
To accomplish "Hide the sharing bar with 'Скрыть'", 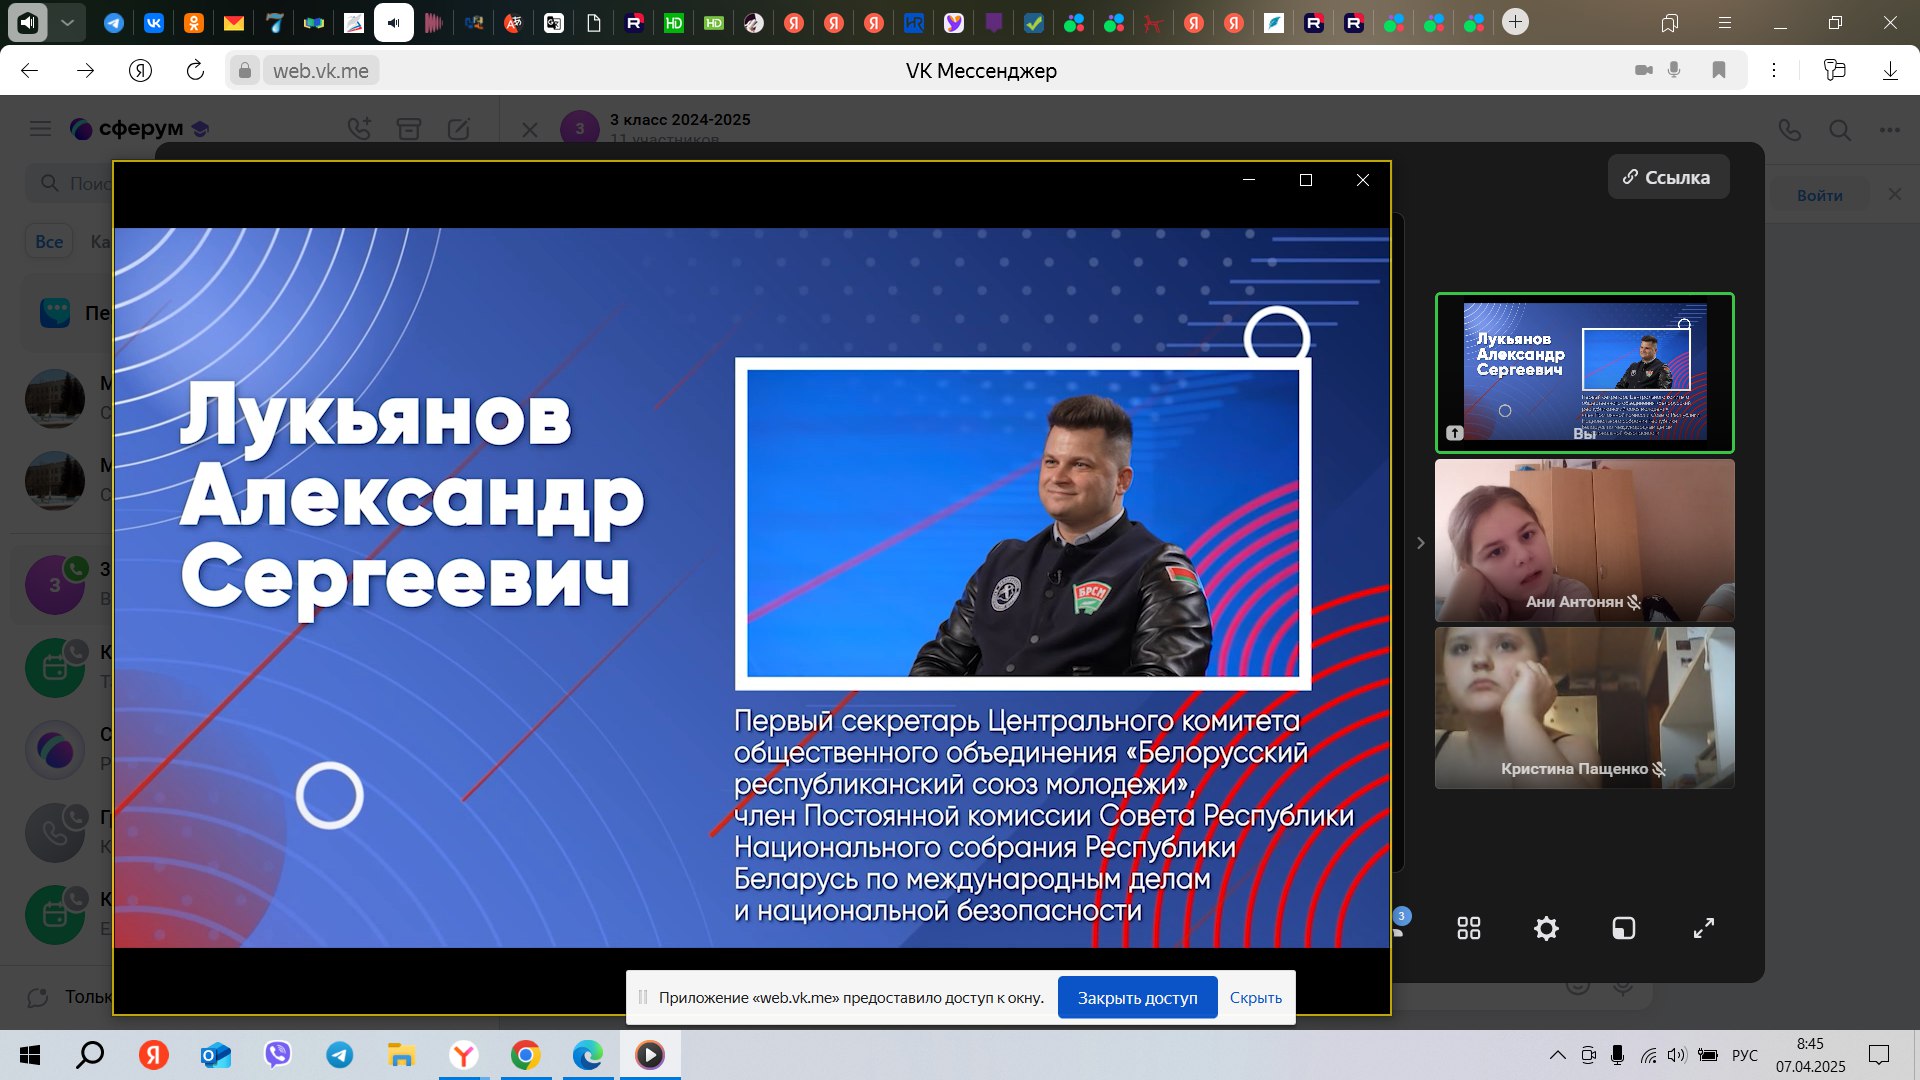I will pyautogui.click(x=1255, y=998).
